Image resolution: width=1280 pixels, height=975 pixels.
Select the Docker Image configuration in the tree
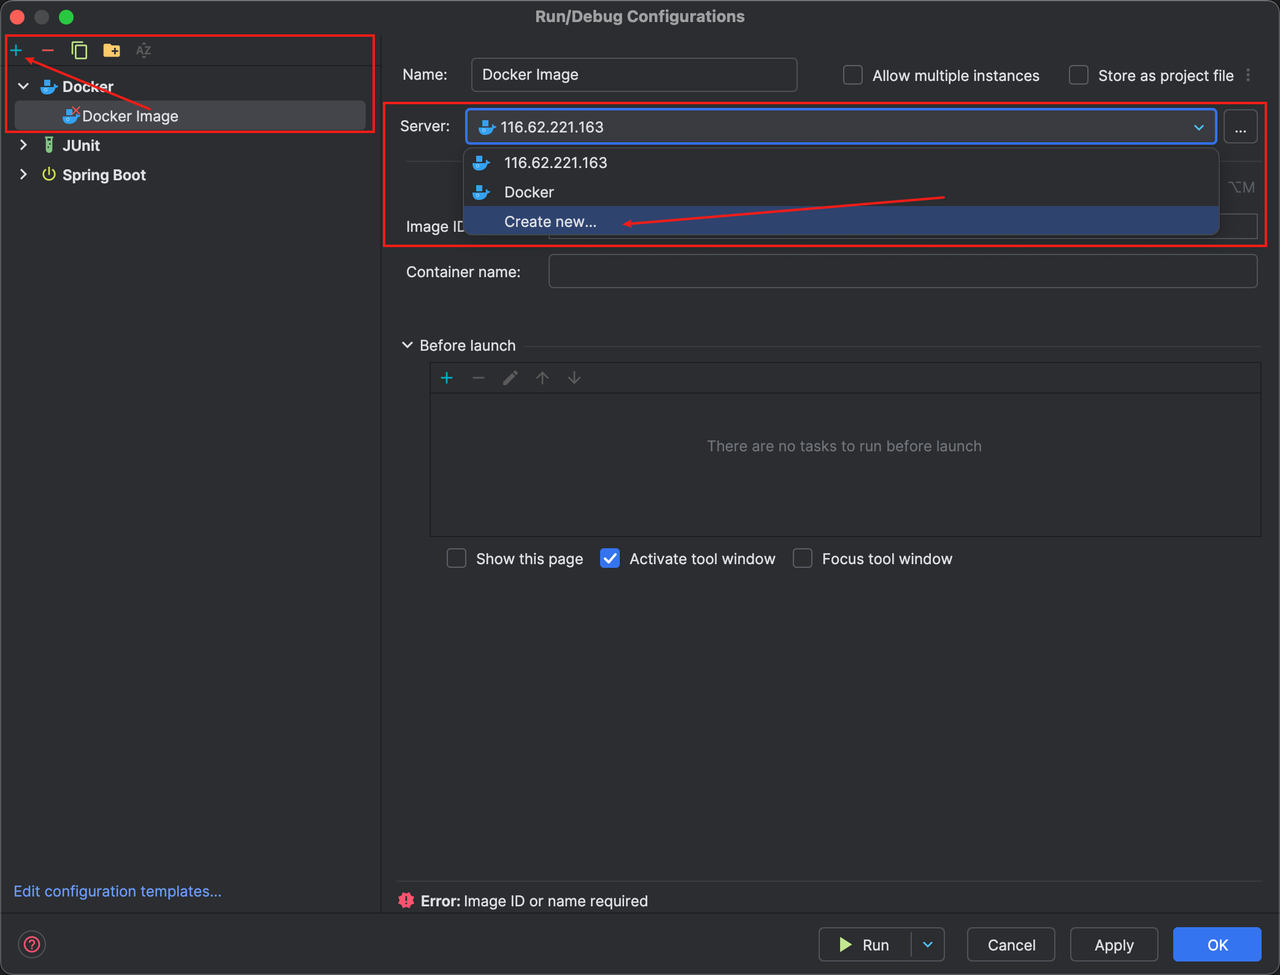[189, 116]
